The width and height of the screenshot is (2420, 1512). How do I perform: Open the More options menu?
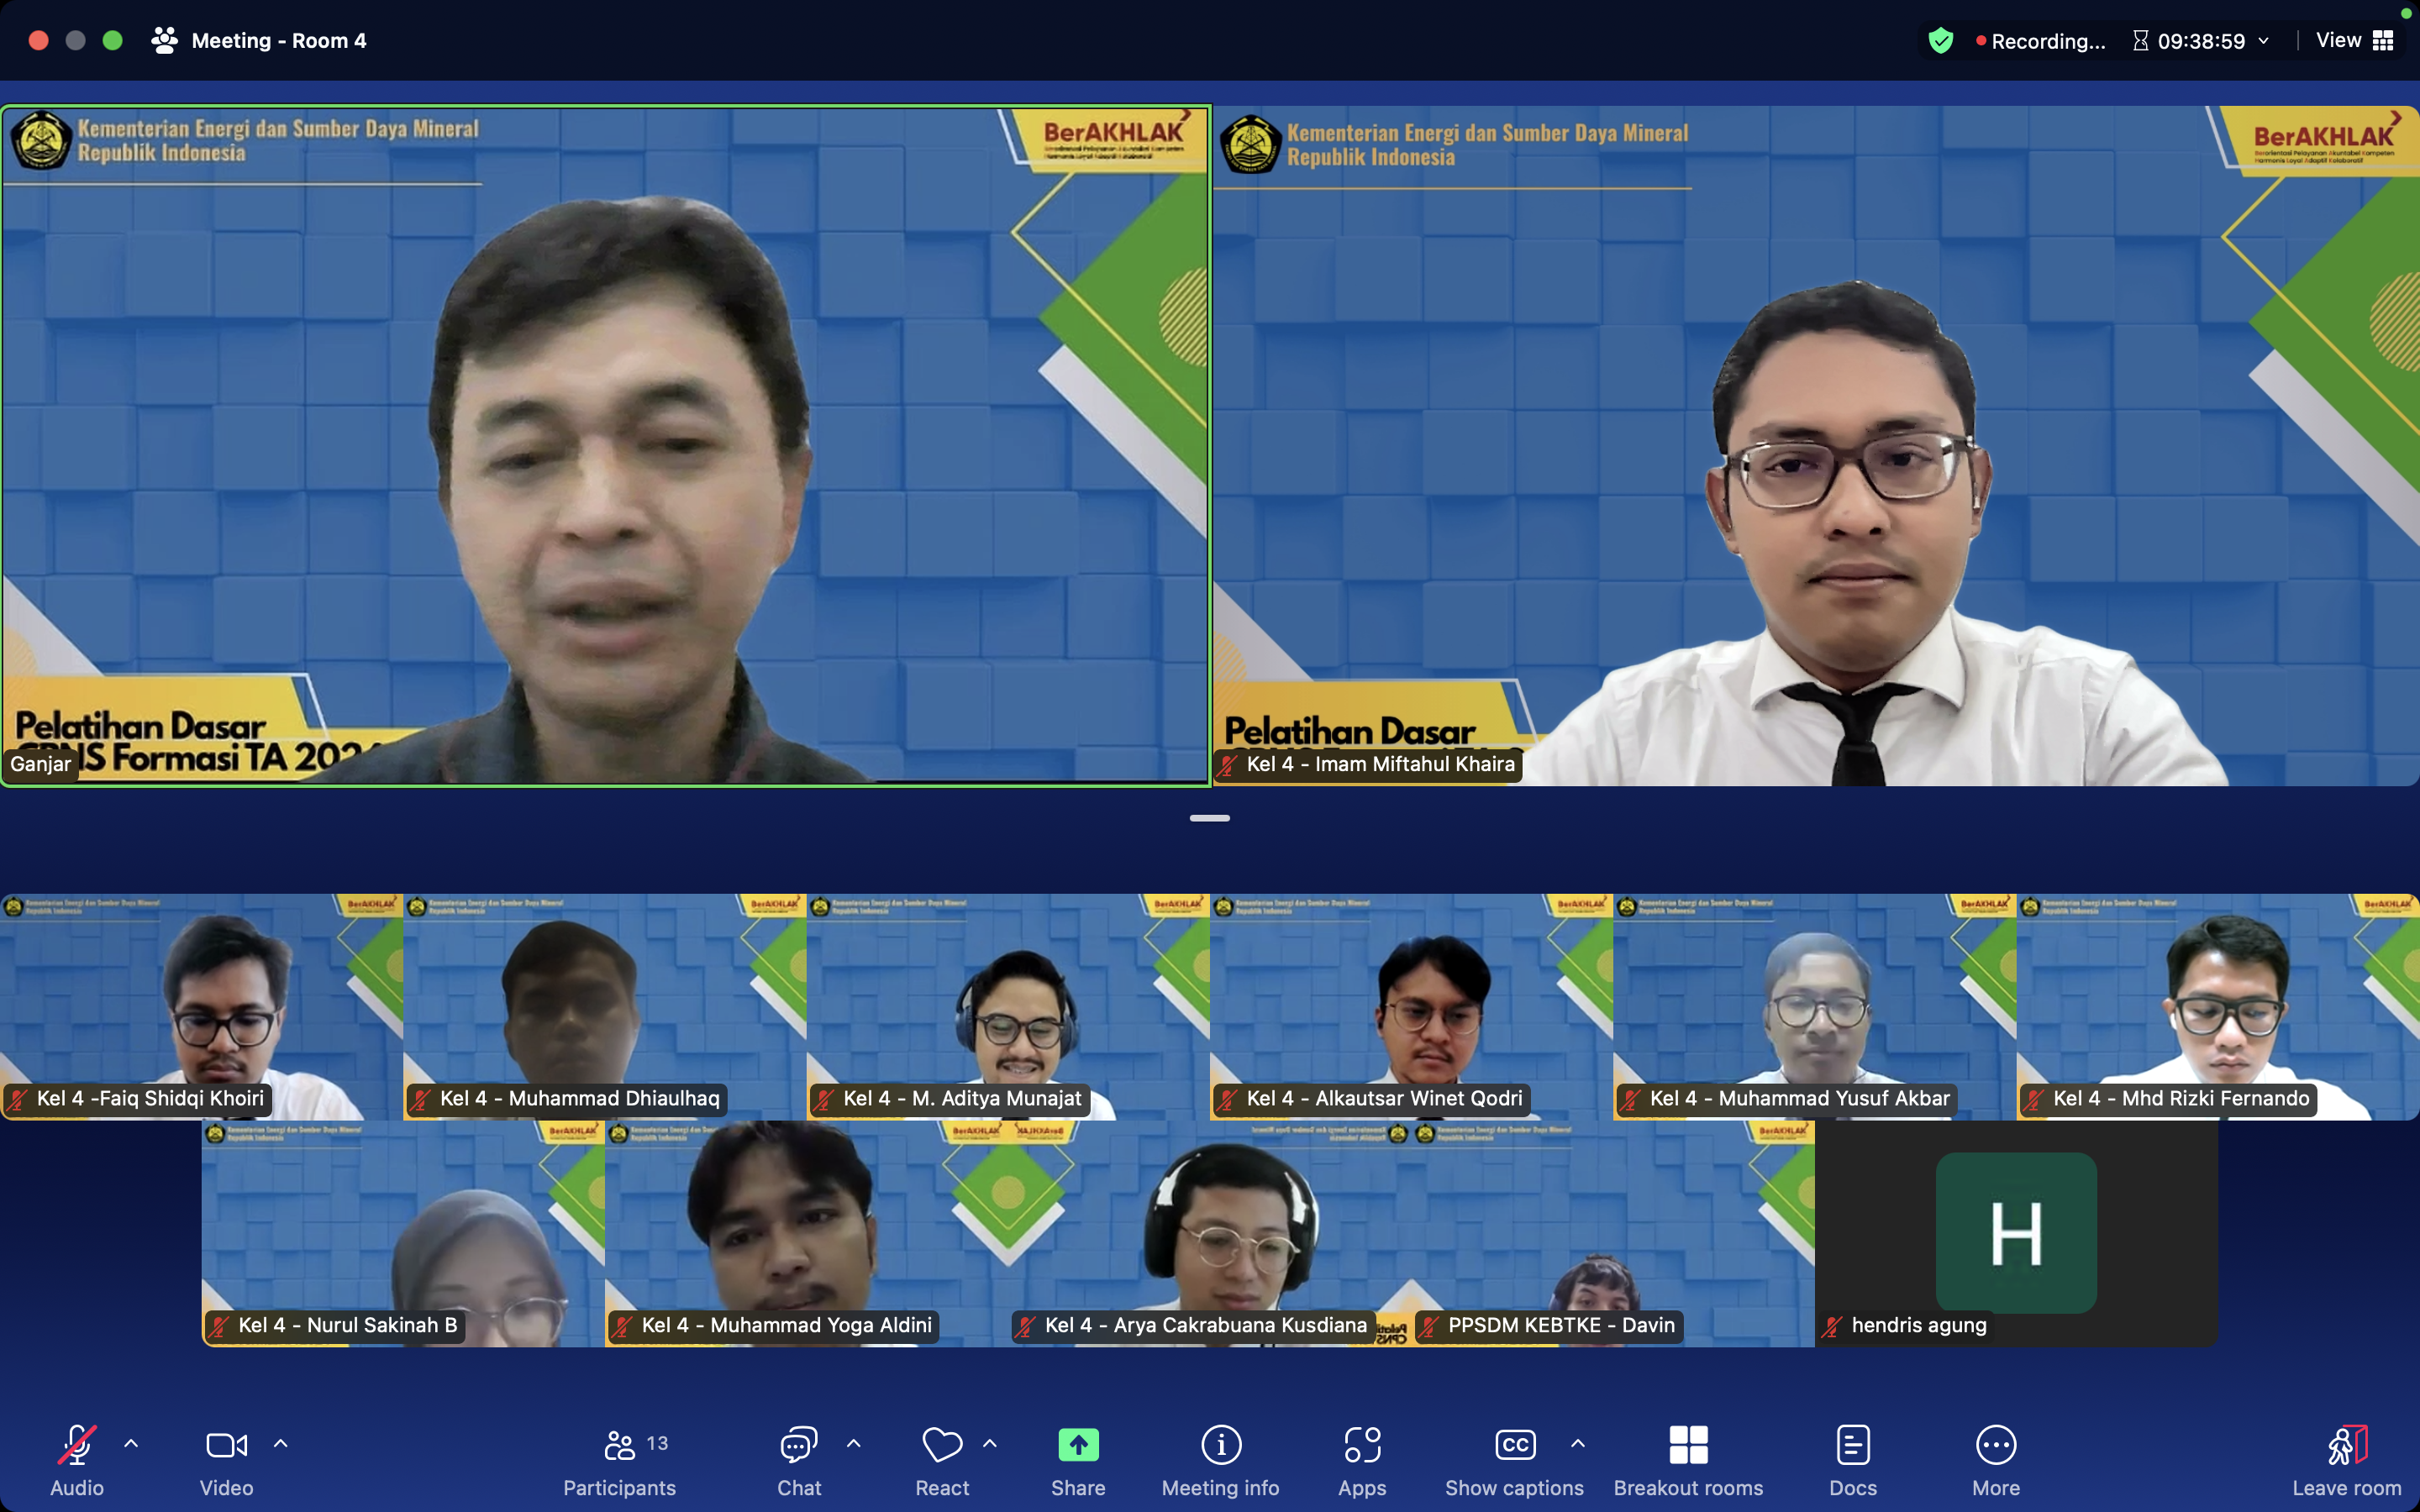coord(1996,1445)
